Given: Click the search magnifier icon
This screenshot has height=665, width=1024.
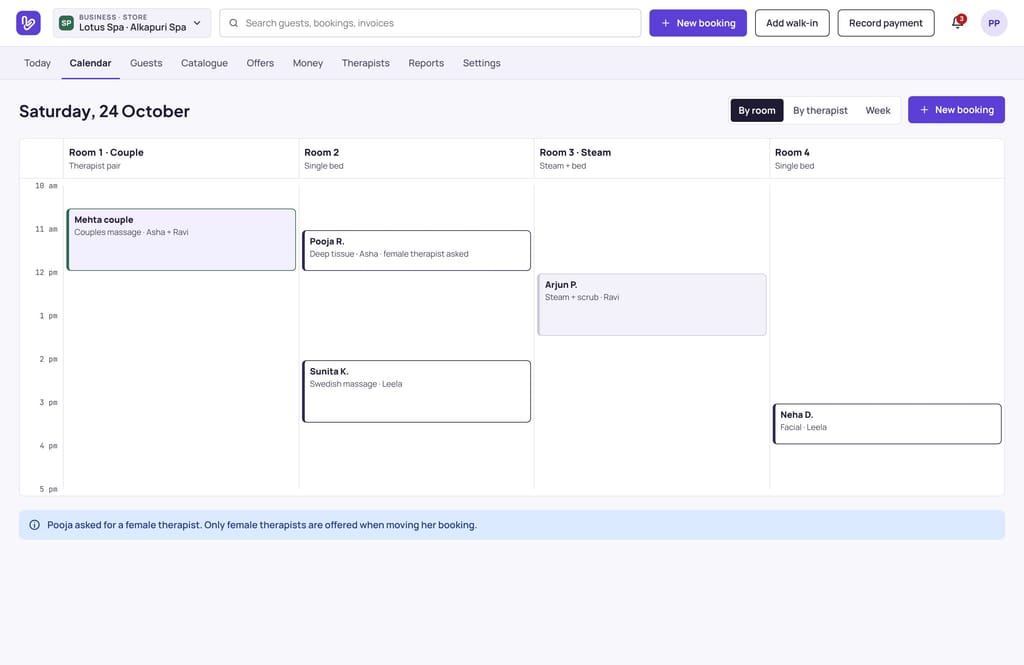Looking at the screenshot, I should point(233,23).
